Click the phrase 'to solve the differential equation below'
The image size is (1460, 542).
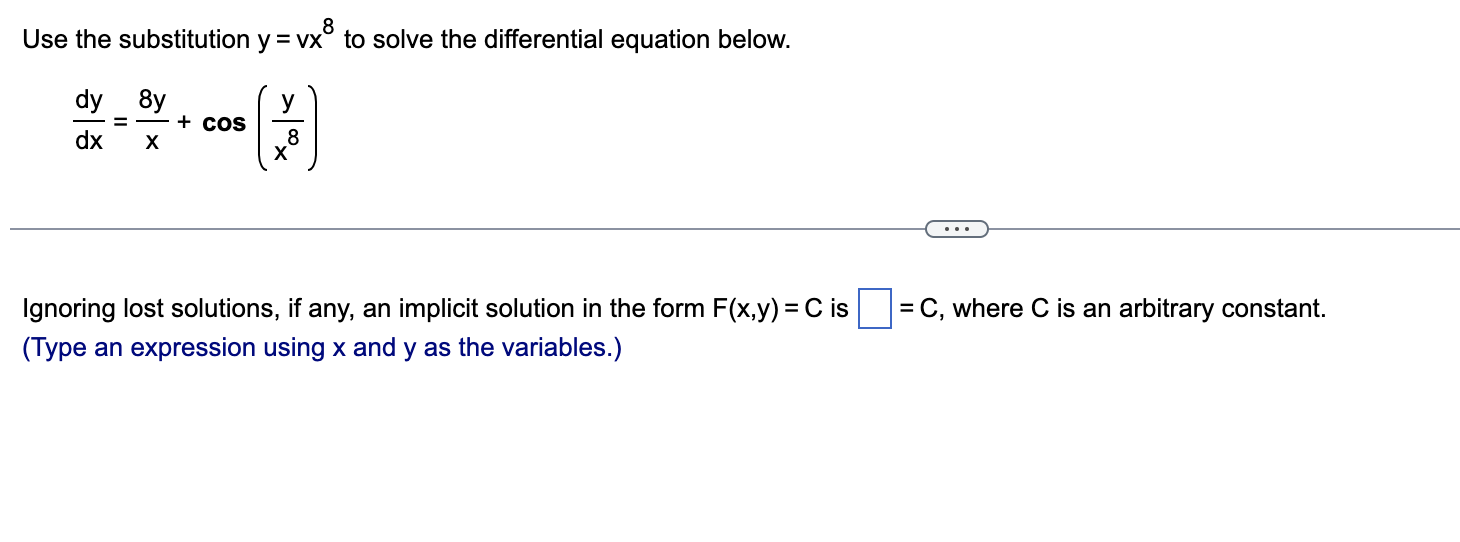(x=567, y=40)
